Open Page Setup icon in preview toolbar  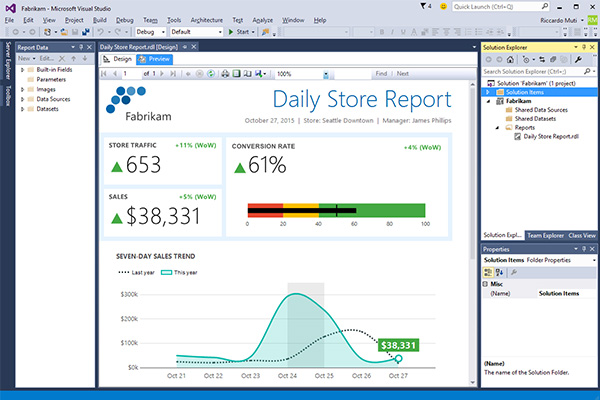coord(248,73)
